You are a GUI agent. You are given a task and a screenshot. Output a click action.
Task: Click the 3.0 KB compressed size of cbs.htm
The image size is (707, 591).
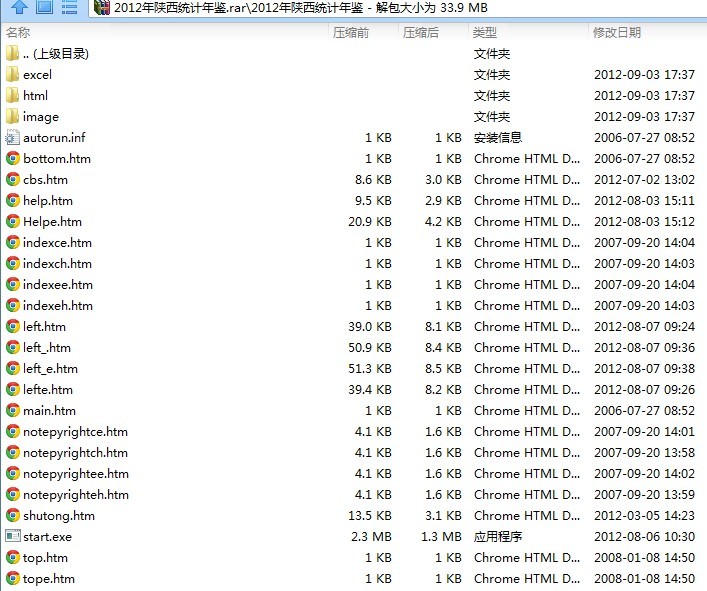(x=443, y=179)
